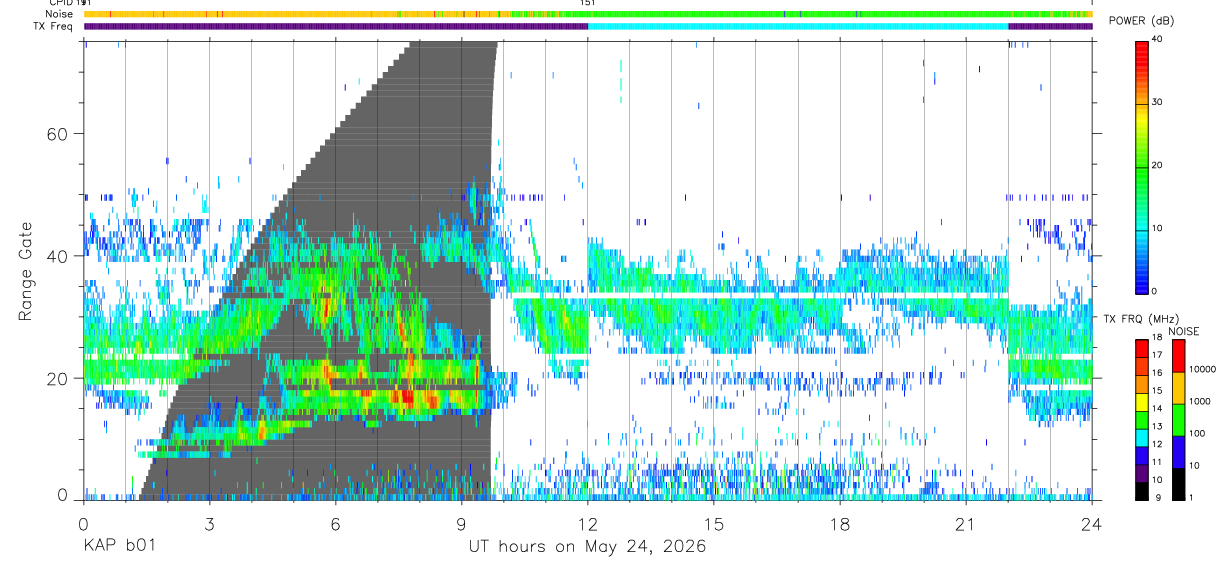
Task: Click the "KAP b01" radar beam label
Action: click(118, 547)
